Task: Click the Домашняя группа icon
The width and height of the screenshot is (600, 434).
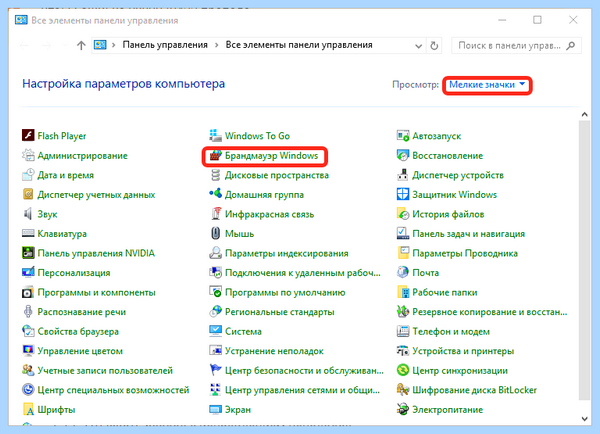Action: (x=215, y=194)
